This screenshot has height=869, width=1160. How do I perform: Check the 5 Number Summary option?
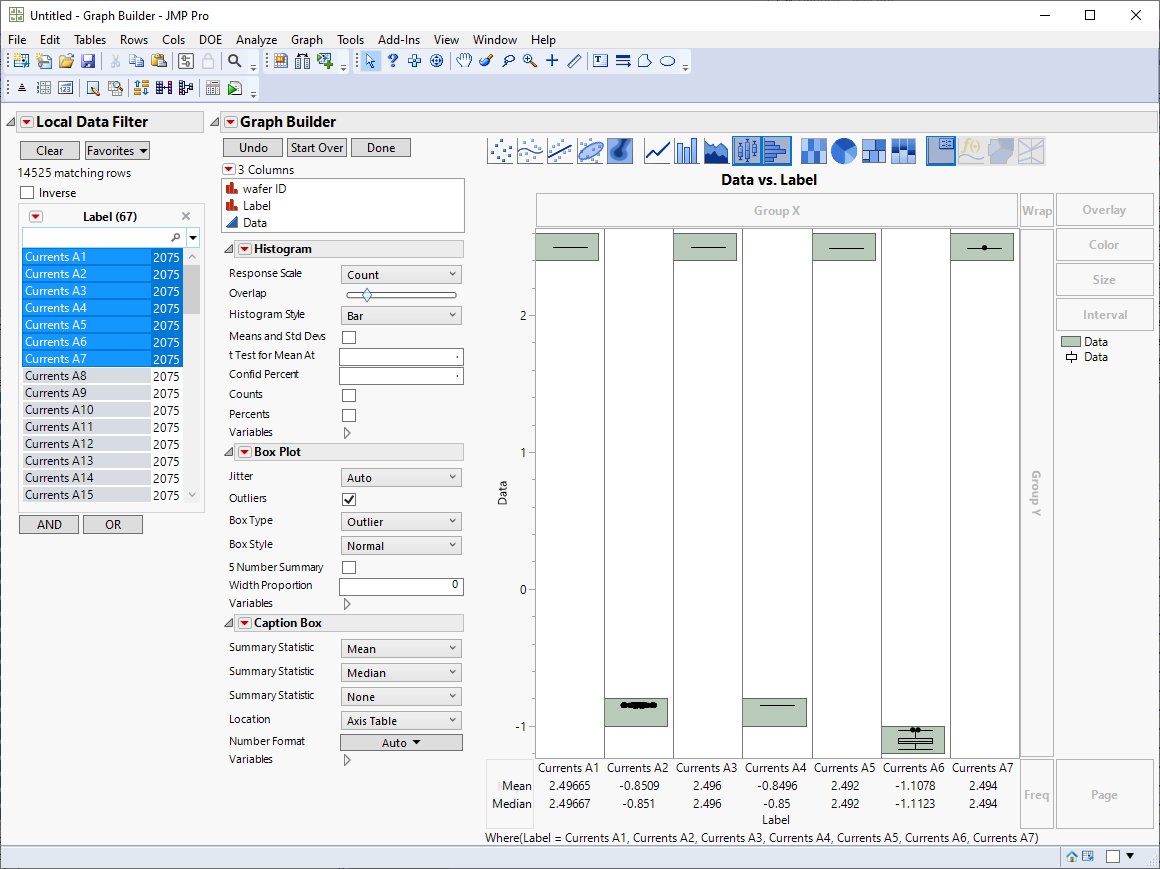point(349,568)
